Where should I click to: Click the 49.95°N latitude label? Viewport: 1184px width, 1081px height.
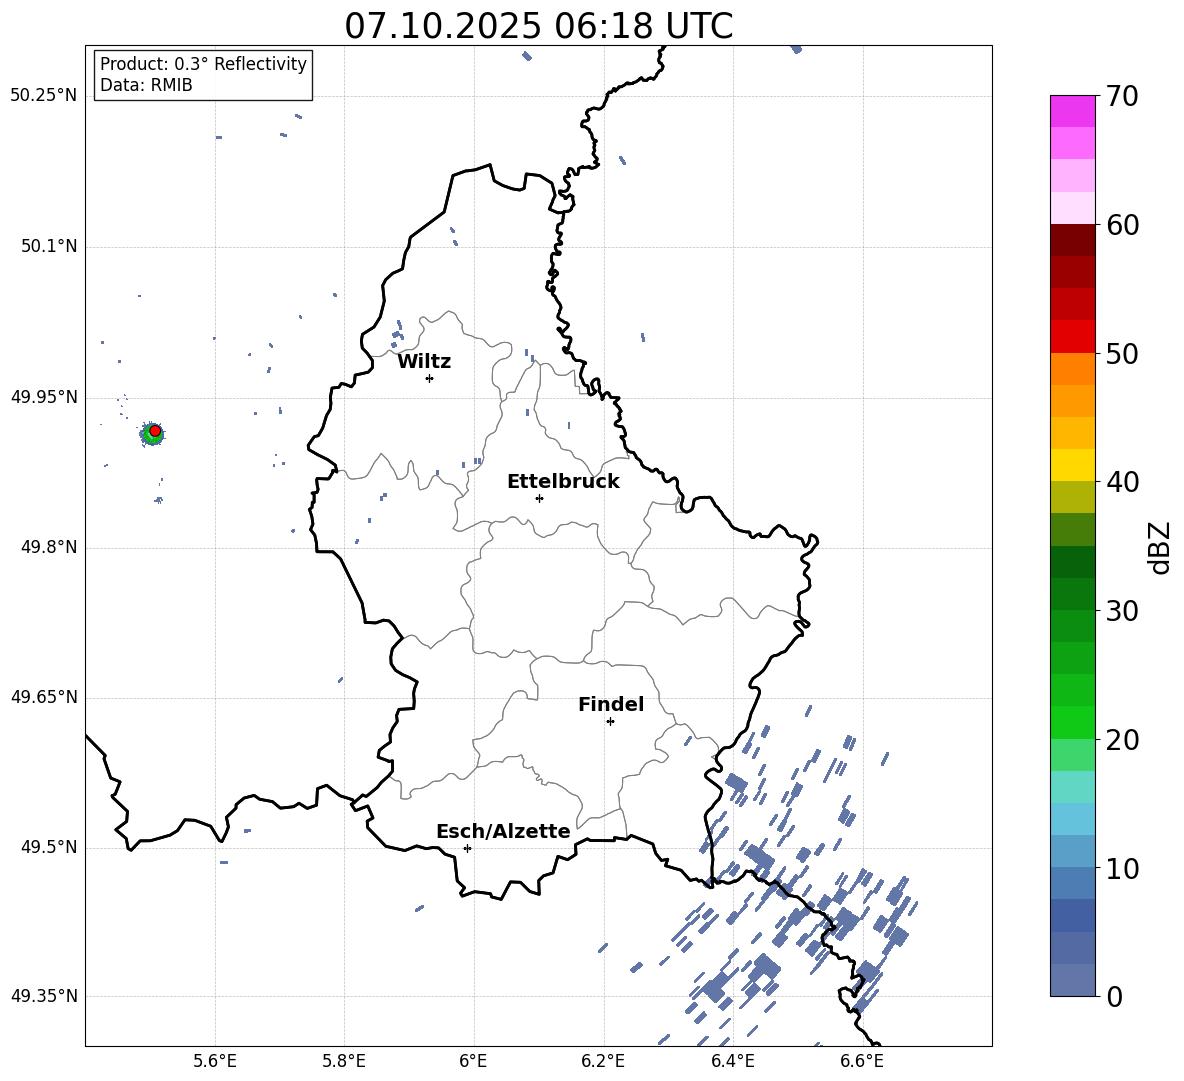click(44, 398)
